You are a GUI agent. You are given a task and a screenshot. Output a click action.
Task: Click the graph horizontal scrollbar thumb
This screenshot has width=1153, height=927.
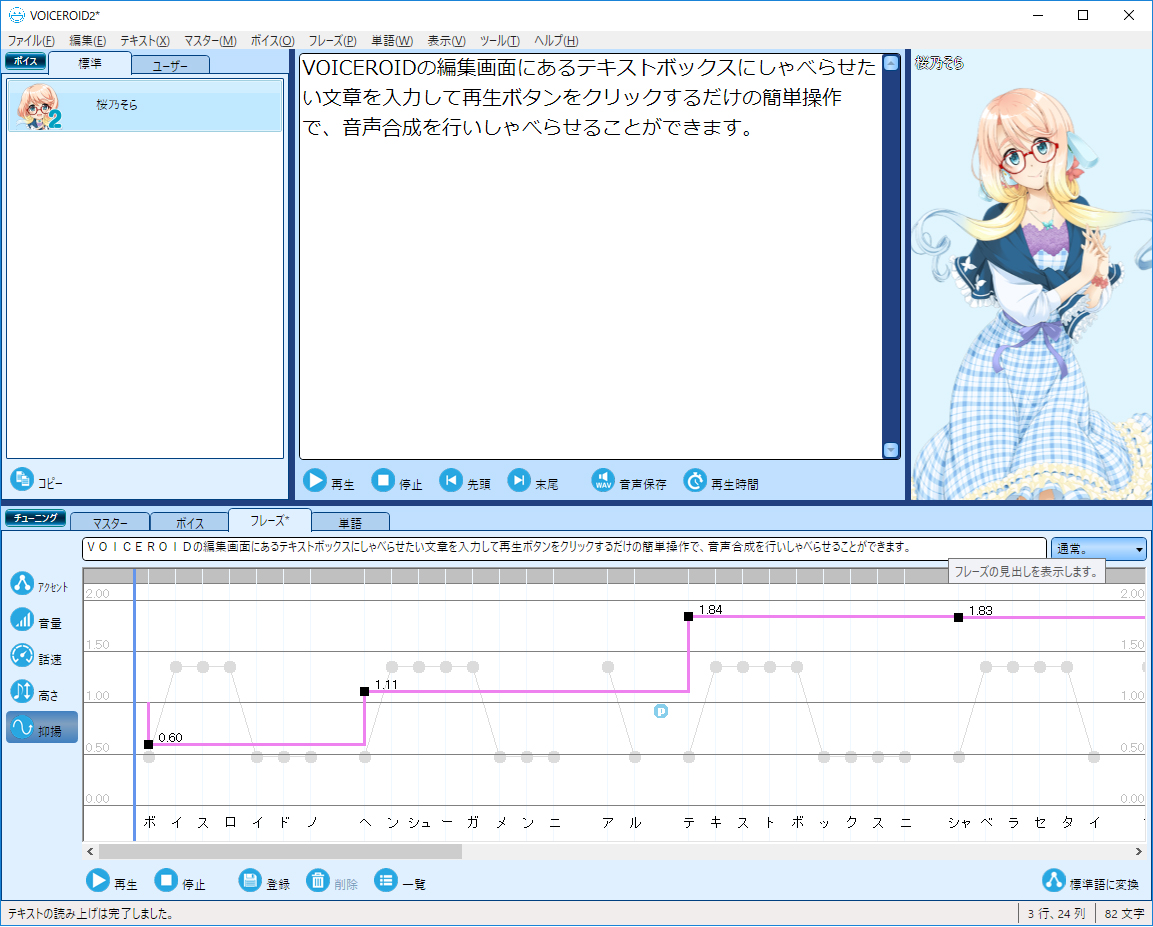tap(280, 851)
